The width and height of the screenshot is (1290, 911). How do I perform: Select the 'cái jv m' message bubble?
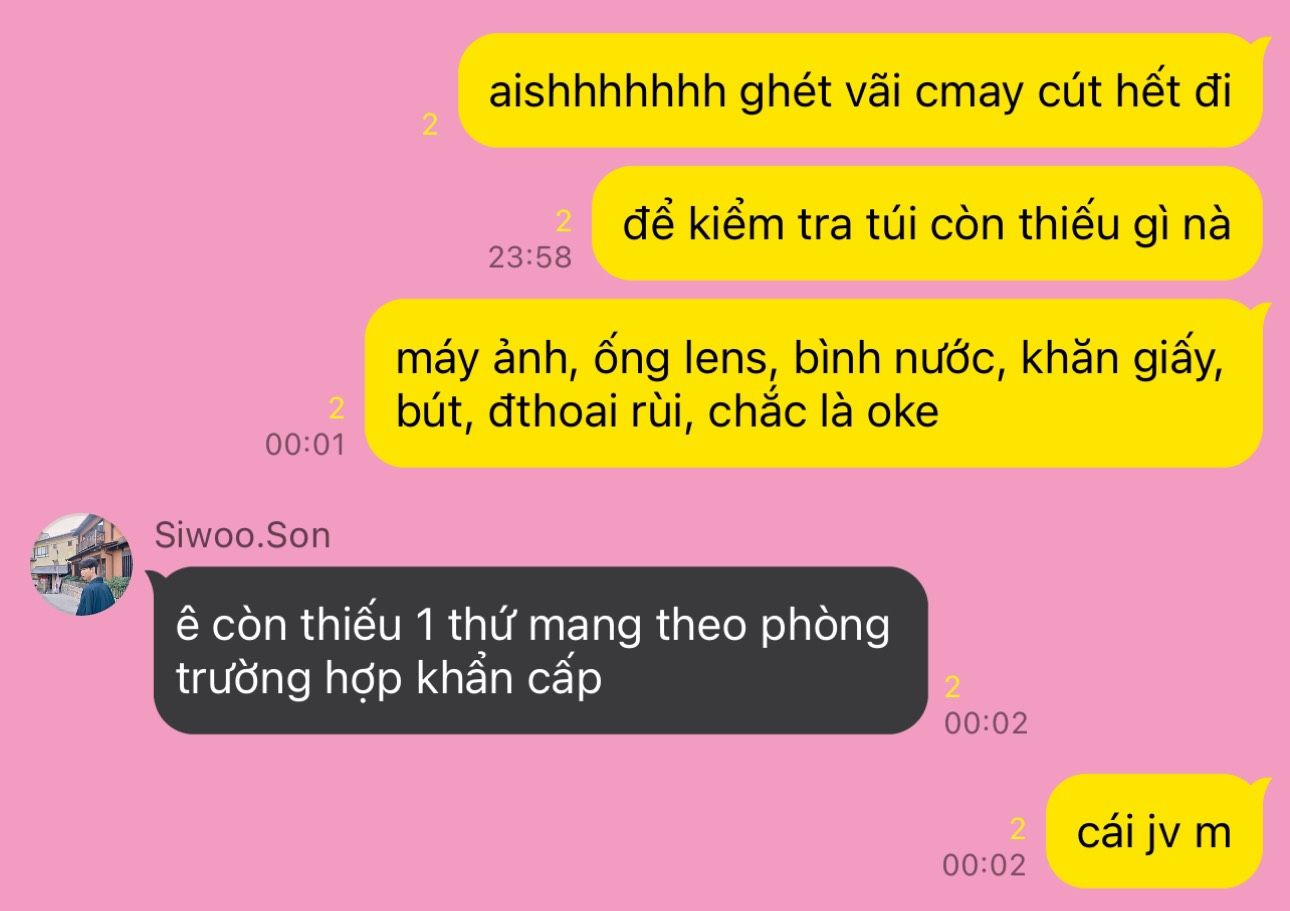tap(1155, 831)
